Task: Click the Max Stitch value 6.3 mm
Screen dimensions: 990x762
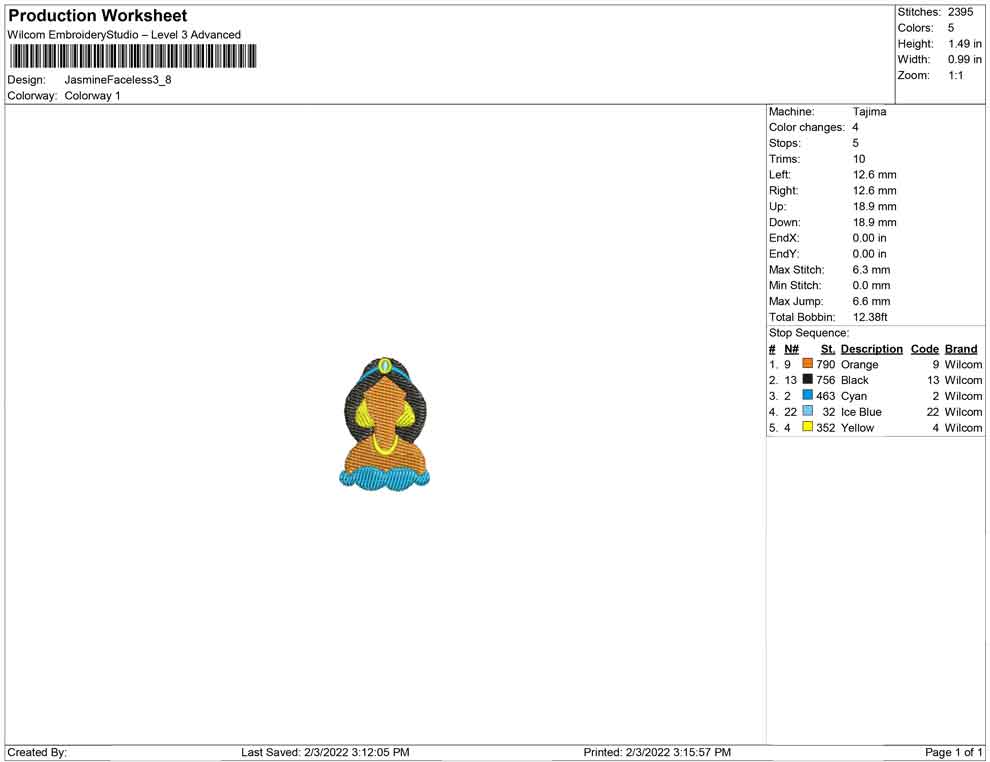Action: [x=871, y=270]
